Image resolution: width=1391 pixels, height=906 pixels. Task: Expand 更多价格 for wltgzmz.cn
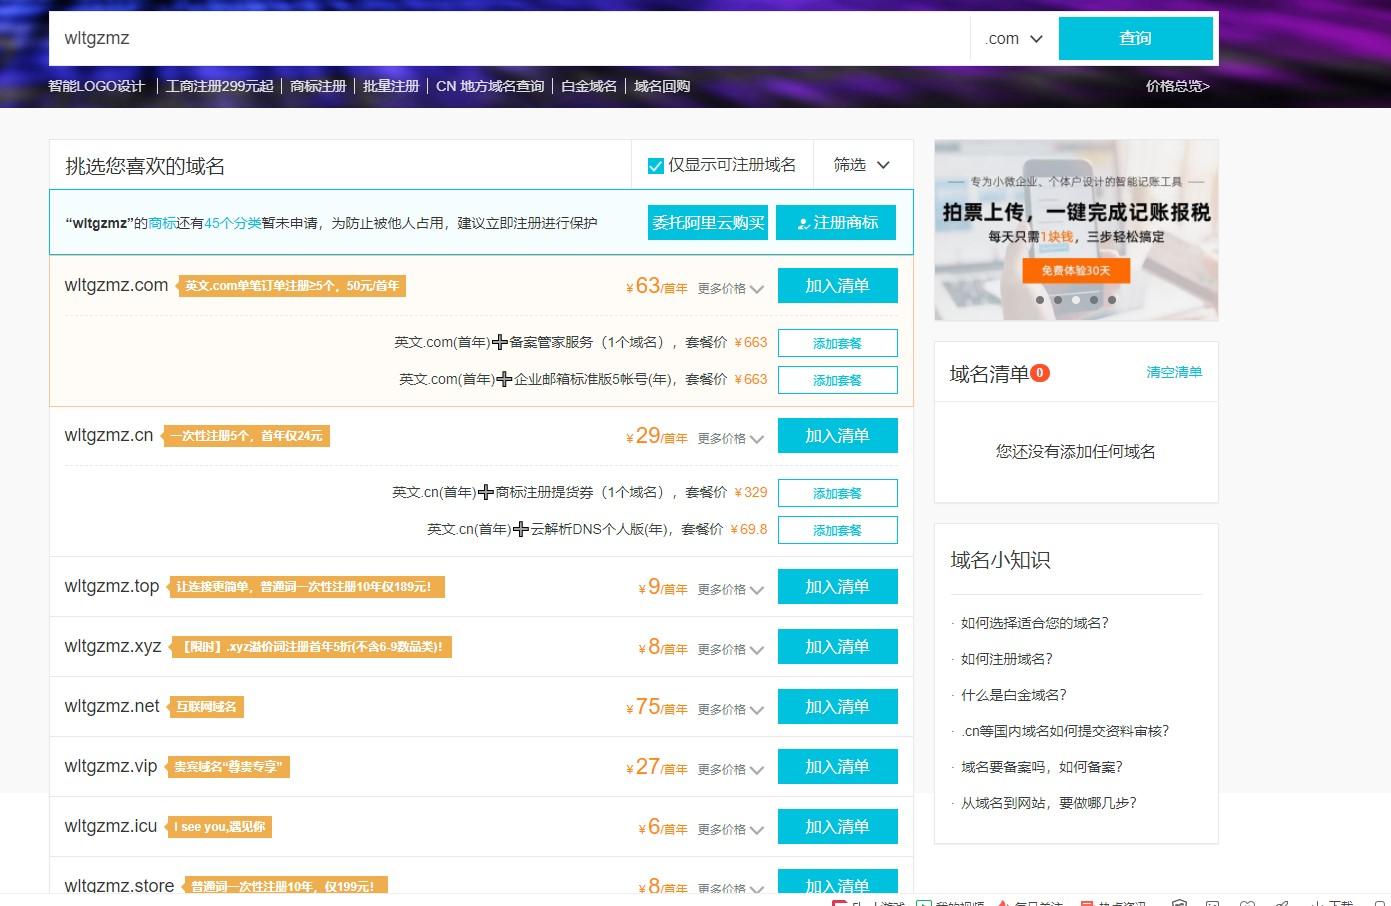click(x=731, y=438)
